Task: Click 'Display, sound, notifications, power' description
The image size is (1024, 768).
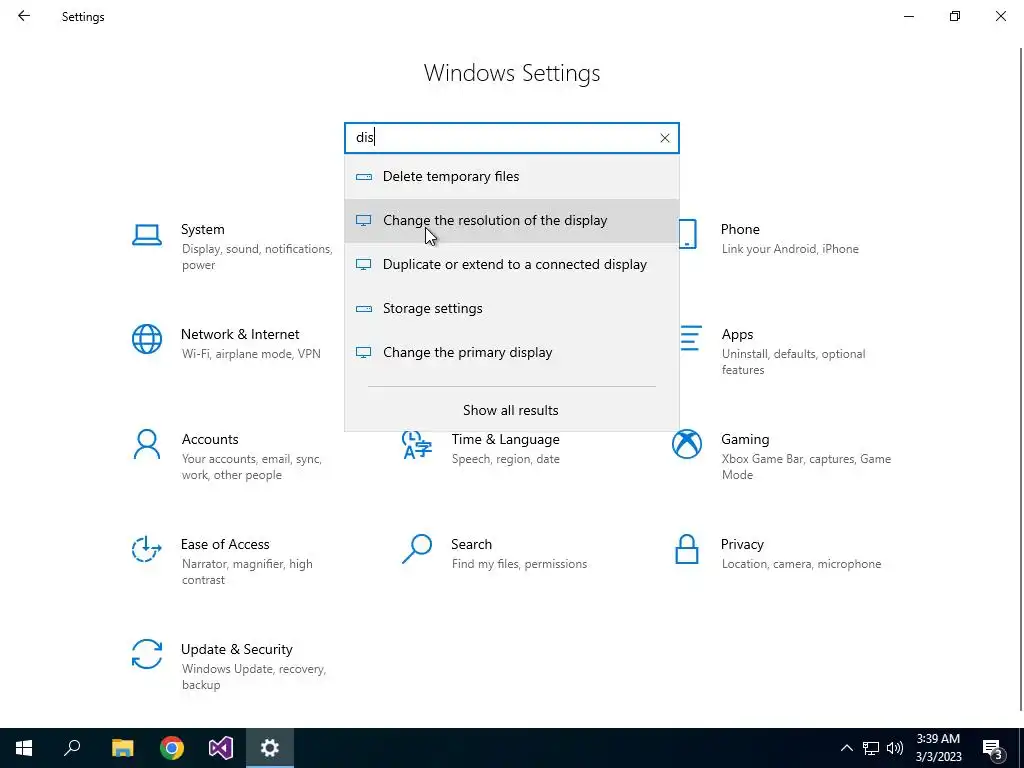Action: (257, 257)
